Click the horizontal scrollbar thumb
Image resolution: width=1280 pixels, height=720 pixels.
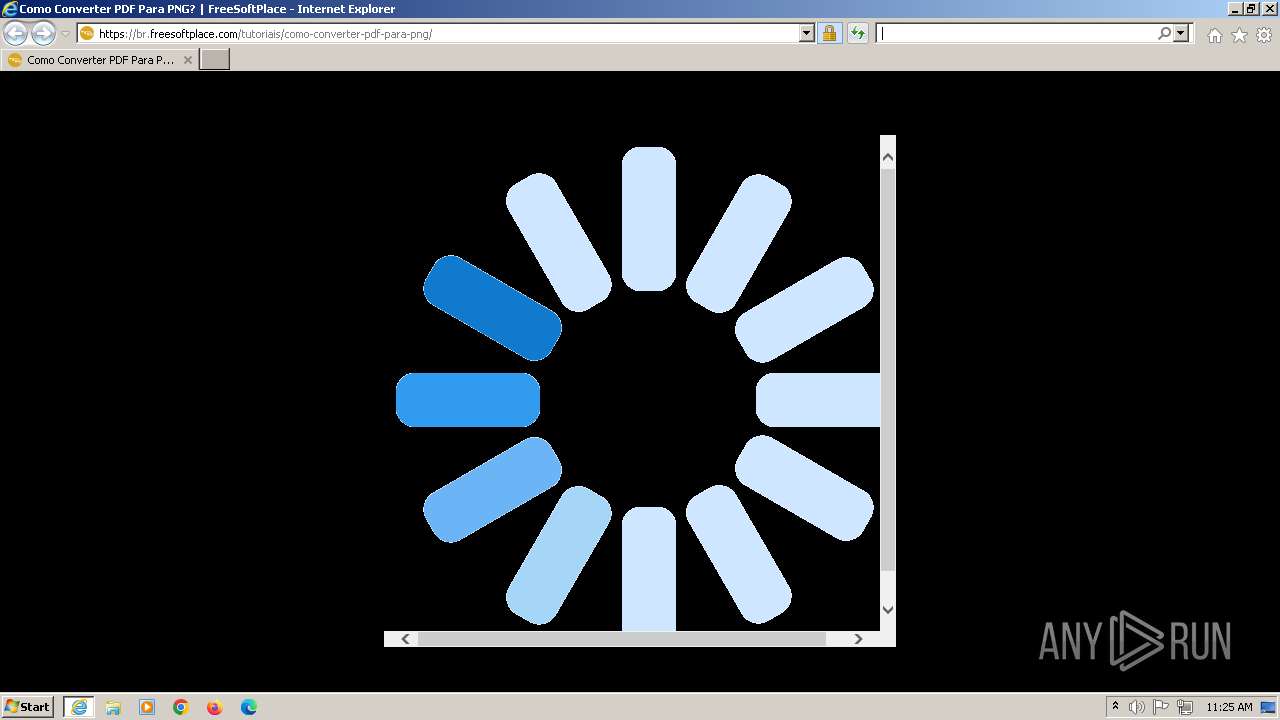622,639
